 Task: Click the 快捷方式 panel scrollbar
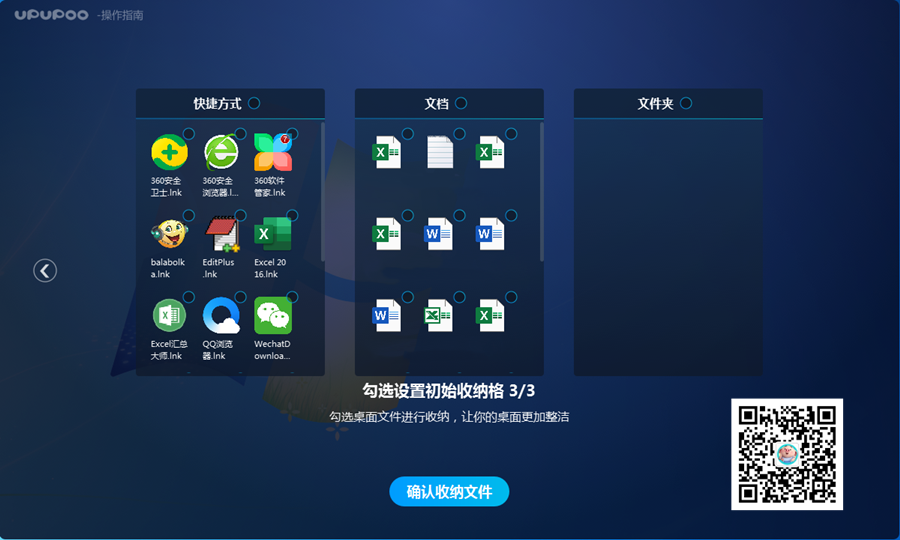[x=323, y=191]
